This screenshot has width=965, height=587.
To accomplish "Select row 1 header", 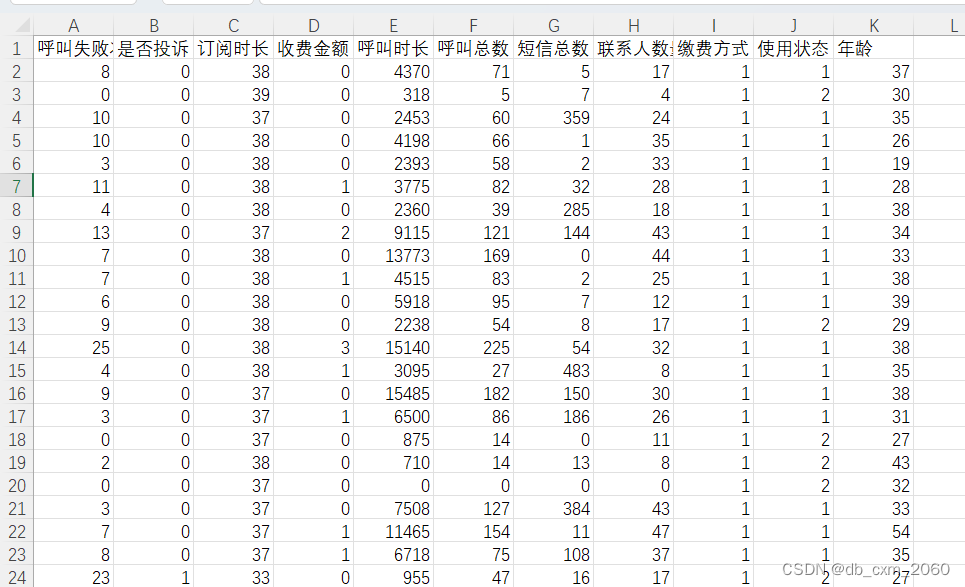I will pos(17,48).
